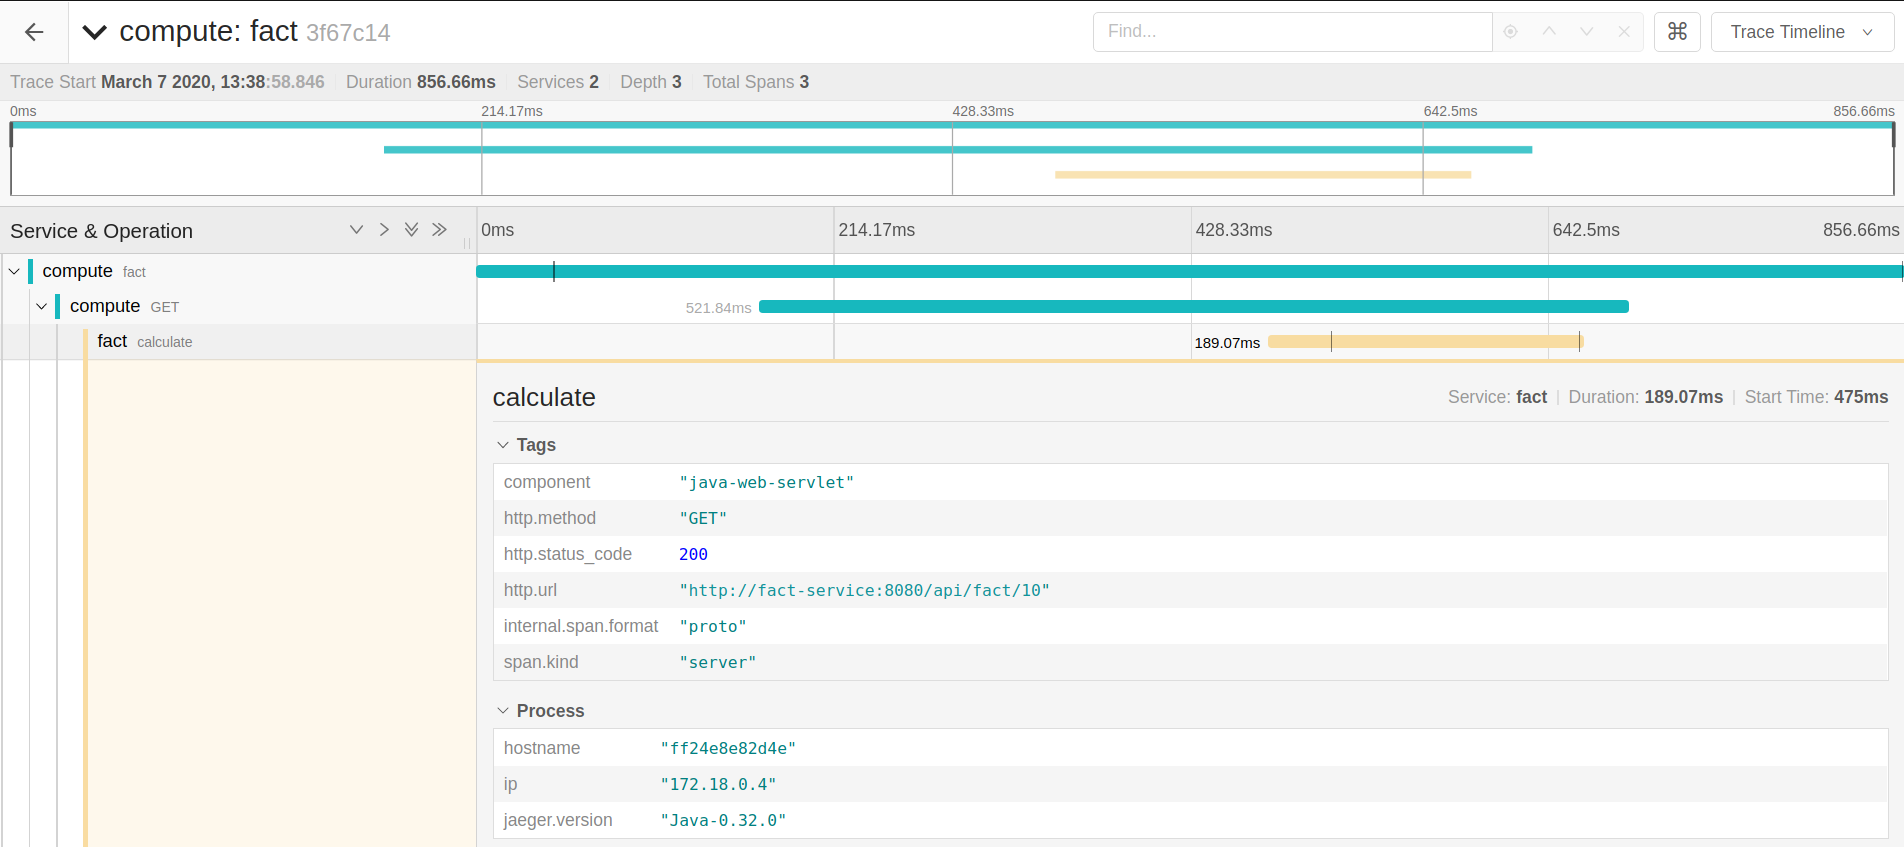1904x847 pixels.
Task: Go to previous search result arrow
Action: (x=1549, y=32)
